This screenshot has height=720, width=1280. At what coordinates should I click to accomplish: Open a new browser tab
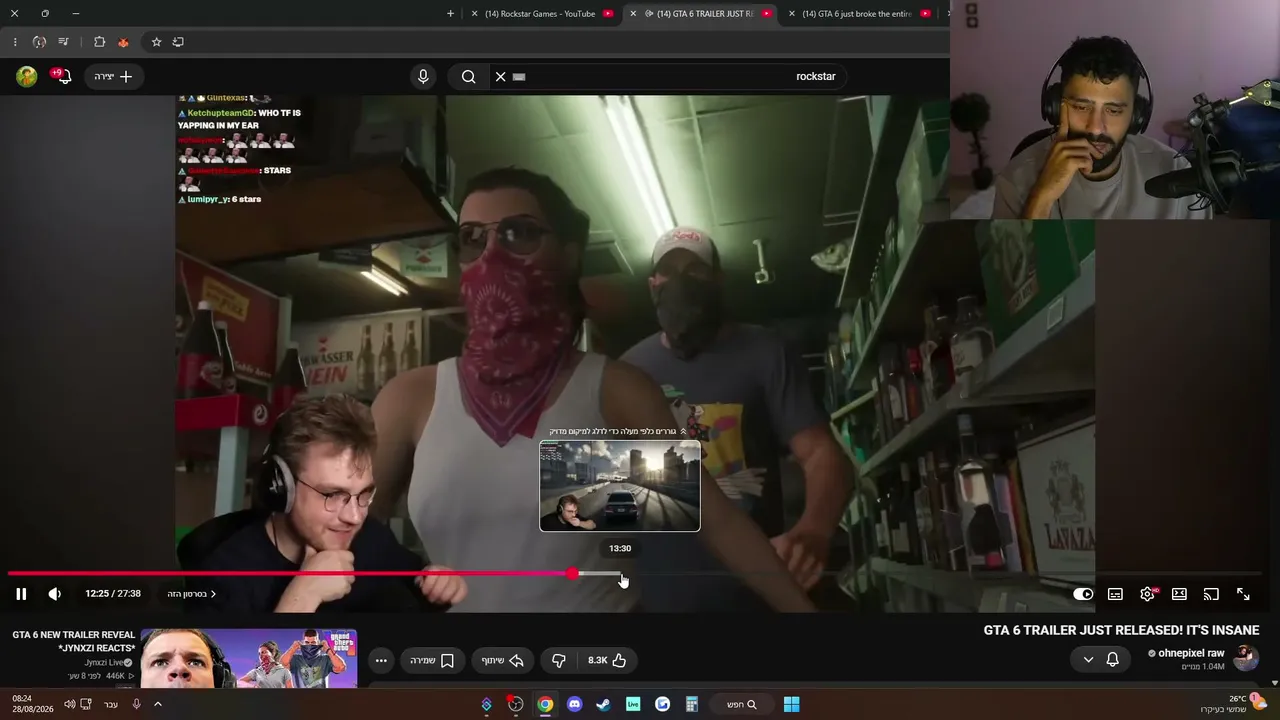click(x=450, y=14)
